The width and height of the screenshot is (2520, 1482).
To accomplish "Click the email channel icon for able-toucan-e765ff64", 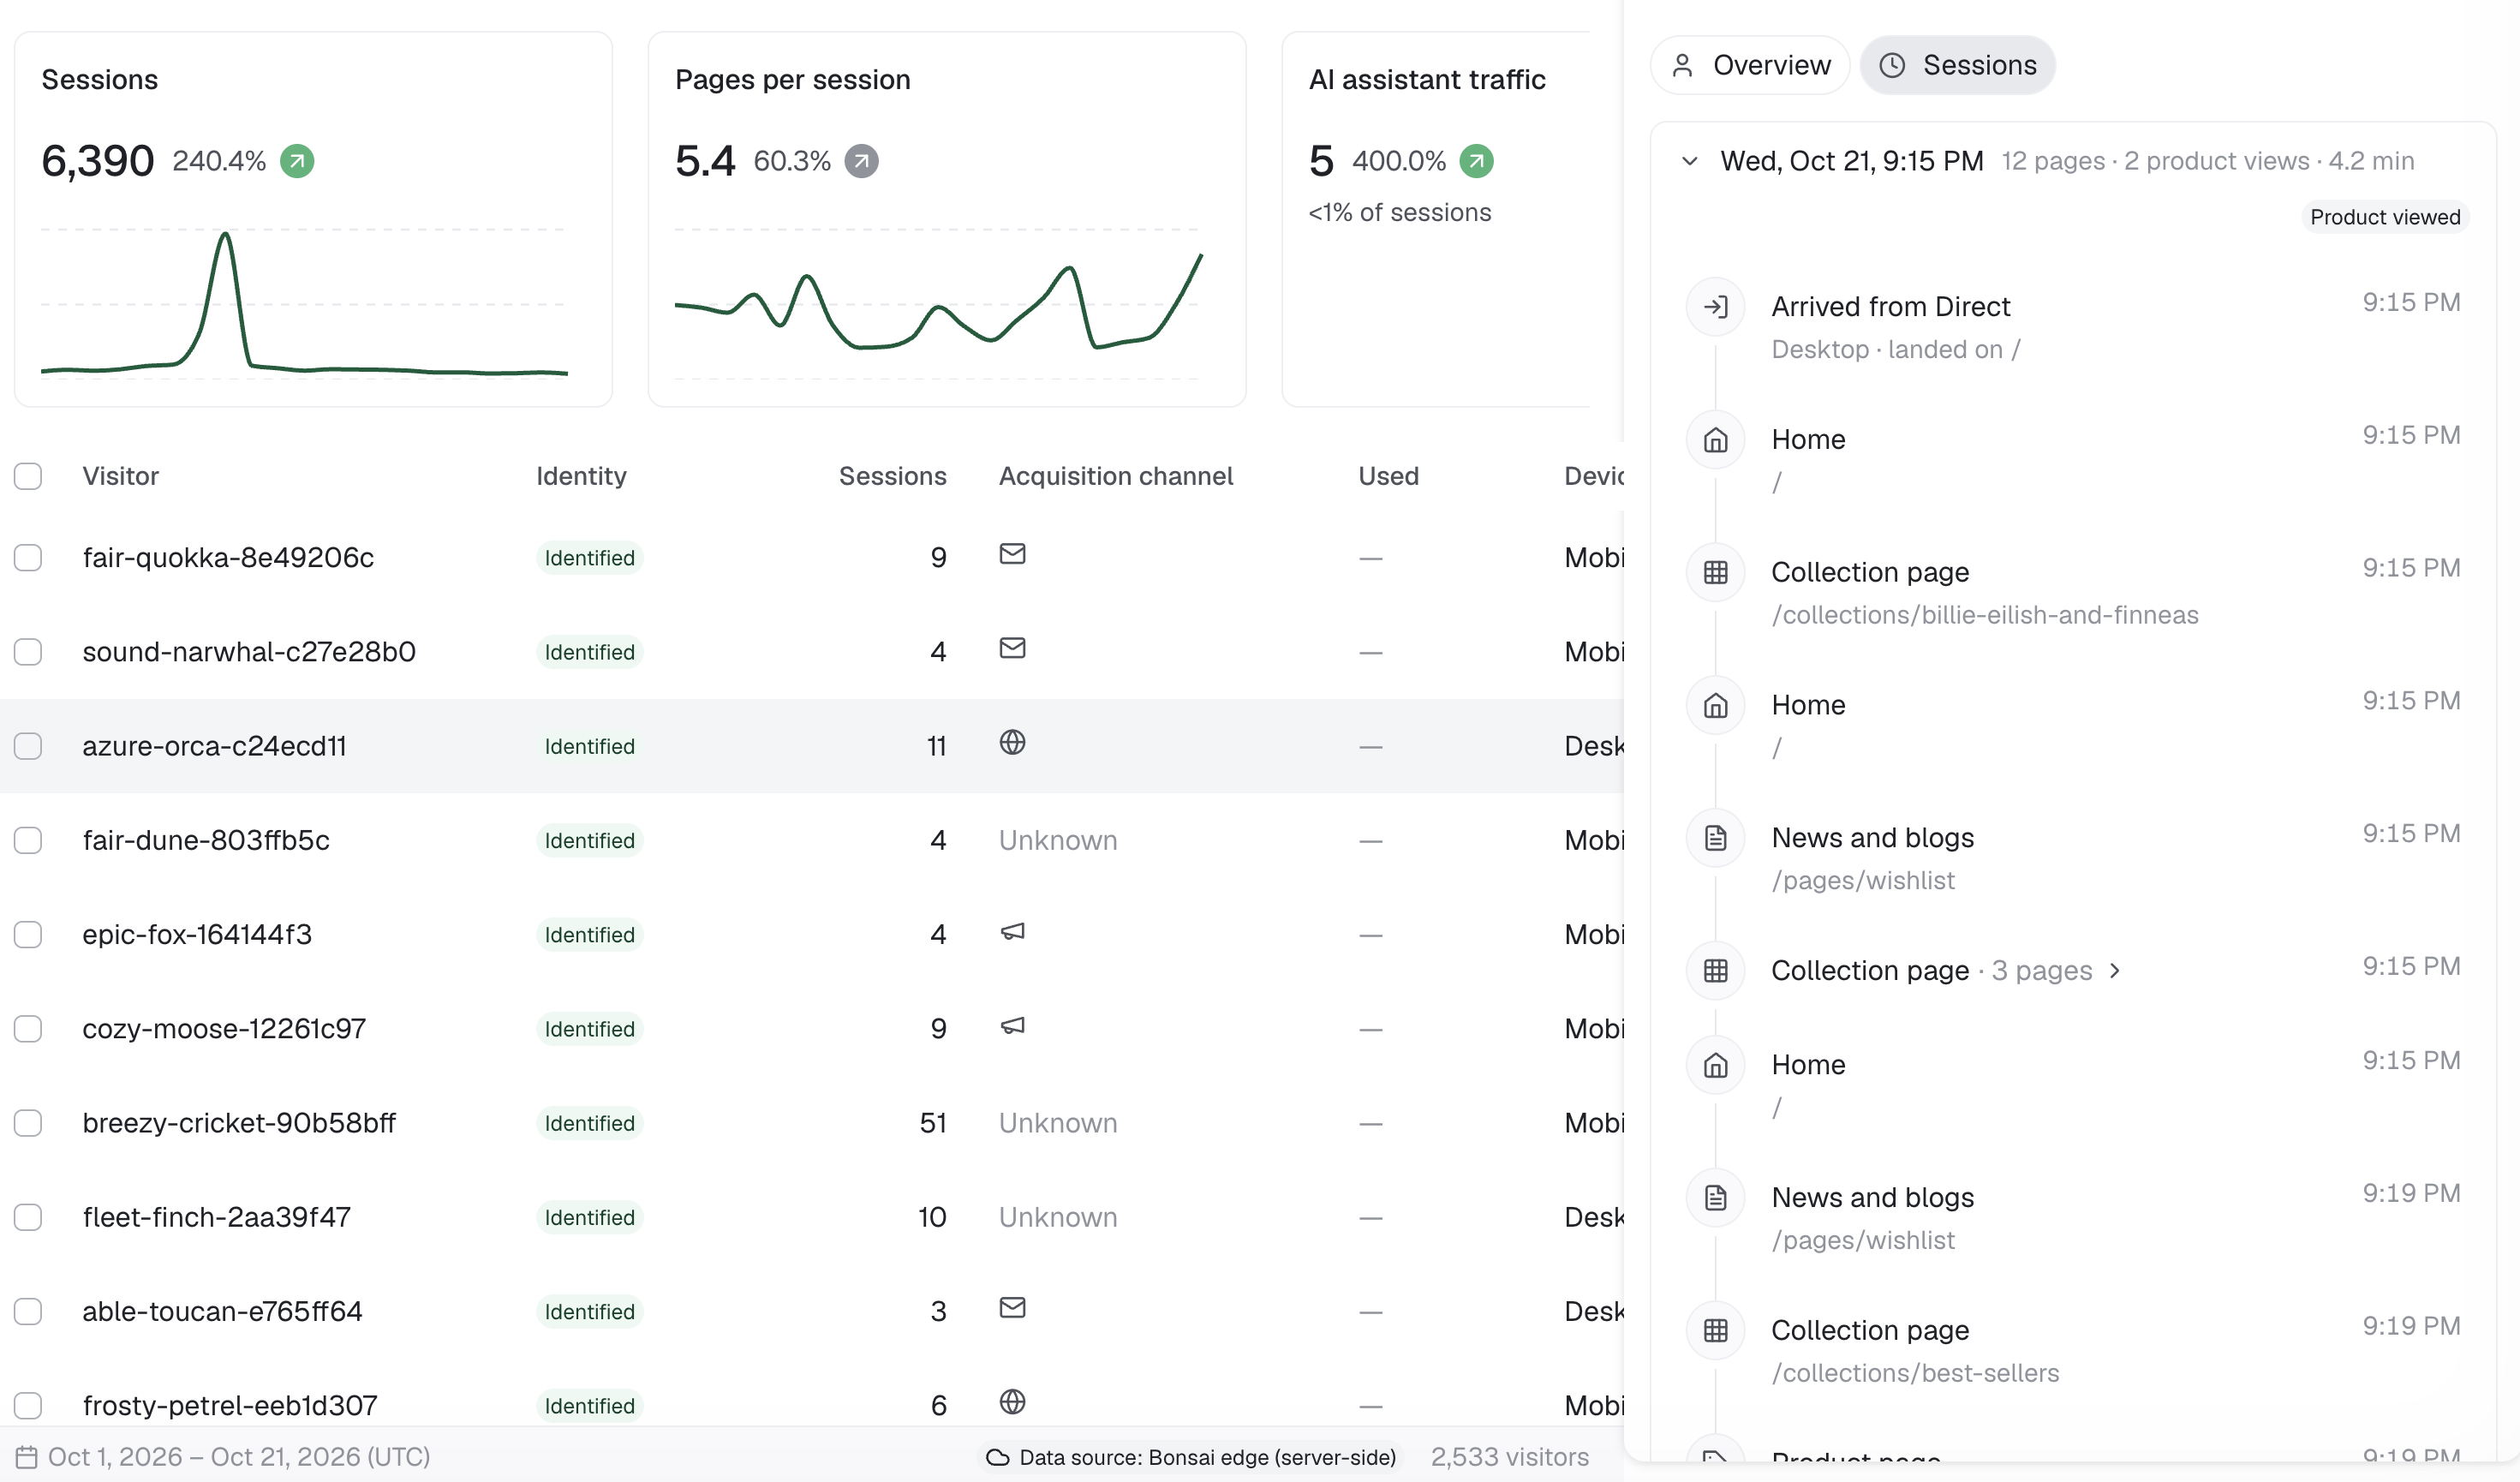I will pyautogui.click(x=1012, y=1308).
